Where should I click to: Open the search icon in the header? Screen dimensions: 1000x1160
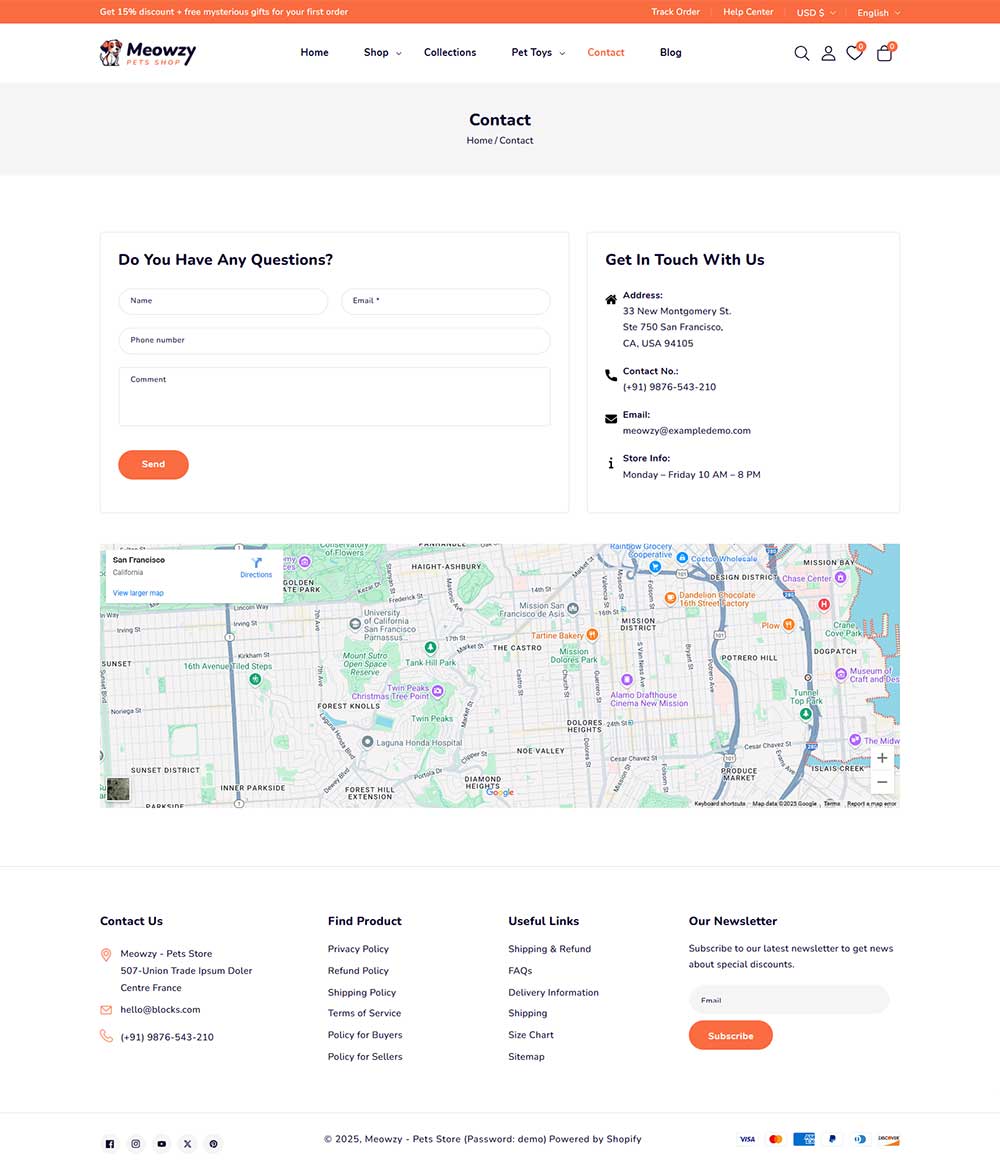(x=801, y=53)
